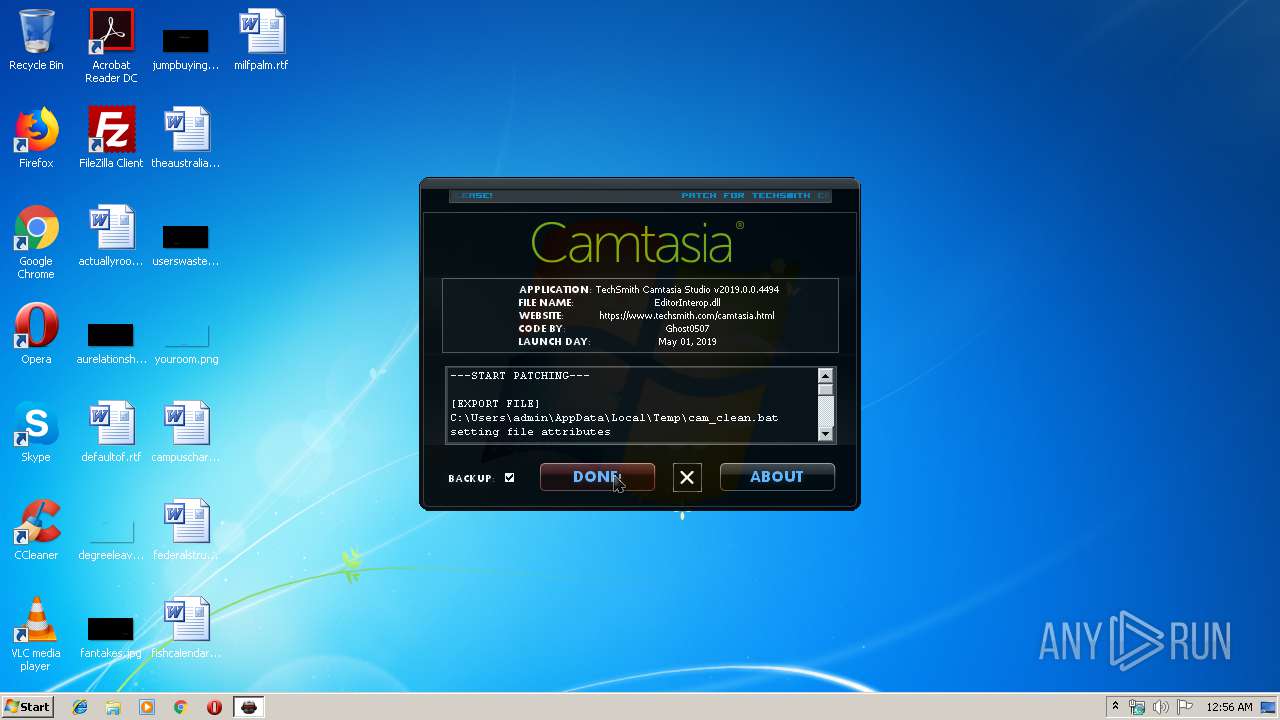Select federalstru Word document icon
1280x720 pixels.
click(185, 530)
